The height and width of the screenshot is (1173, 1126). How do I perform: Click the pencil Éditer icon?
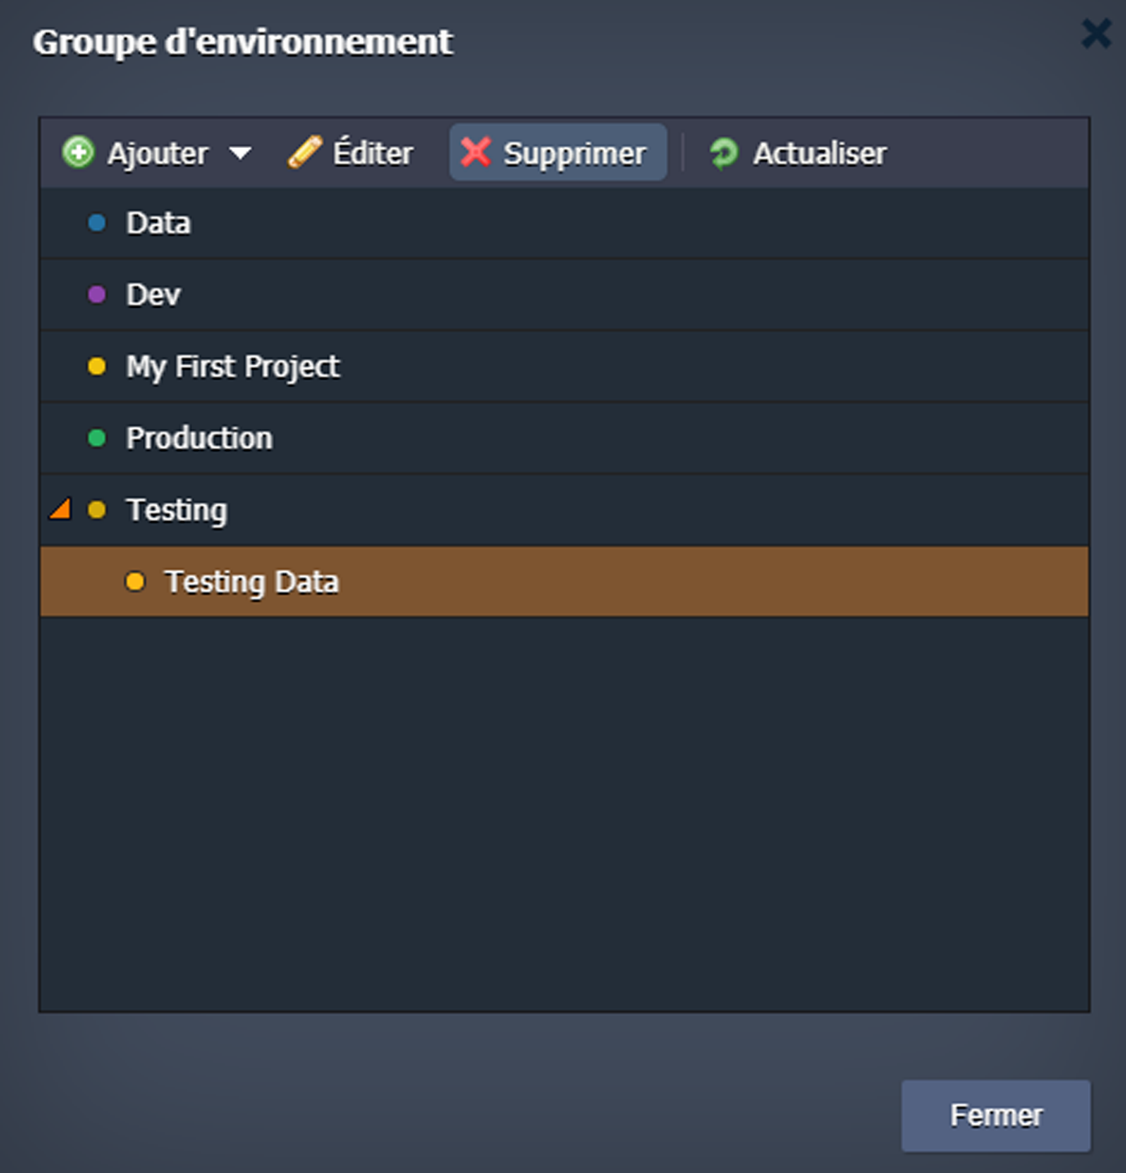[305, 152]
